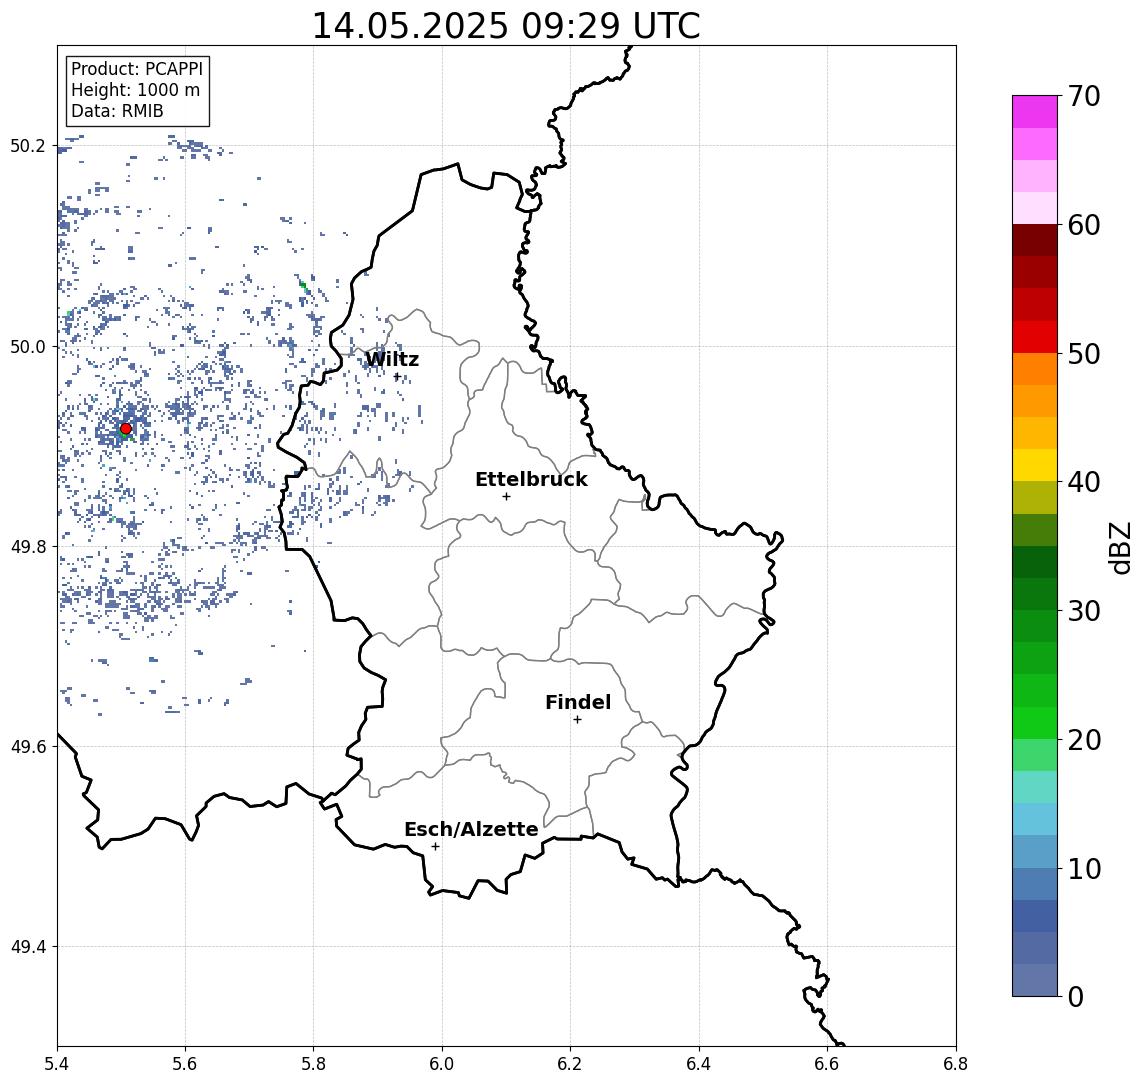Viewport: 1145px width, 1084px height.
Task: Click the colorbar tick label 20
Action: [x=1084, y=739]
